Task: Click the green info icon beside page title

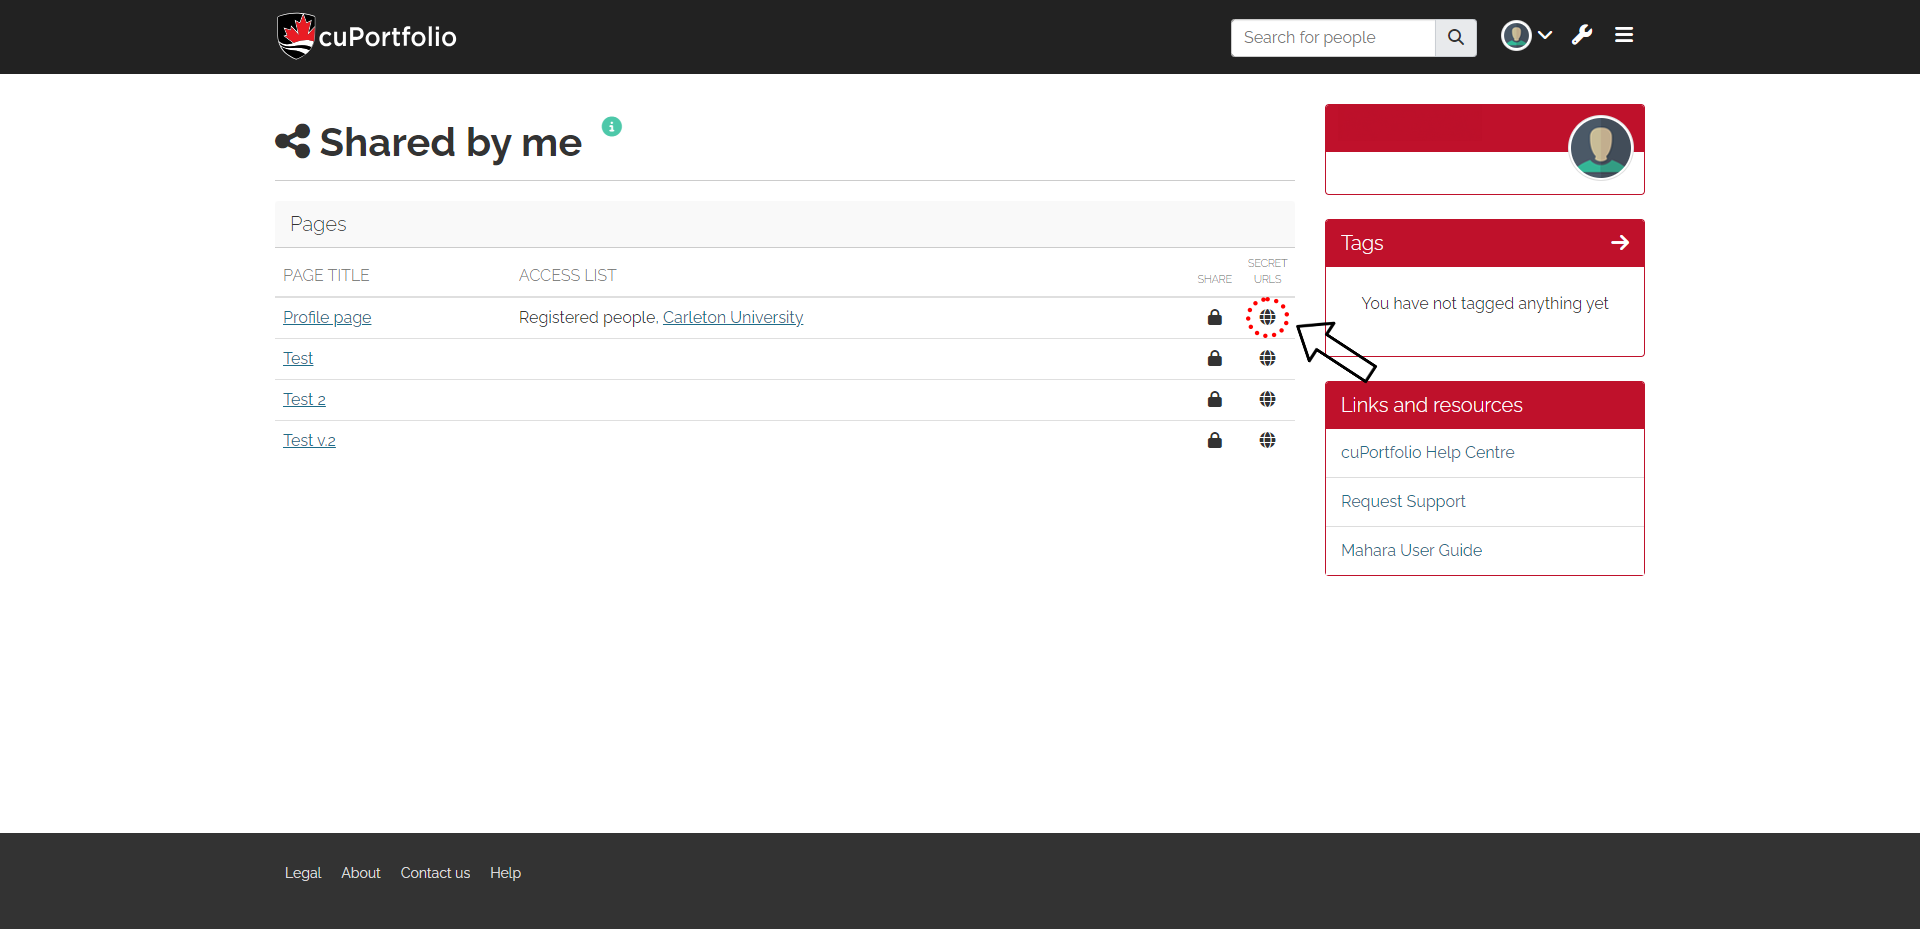Action: pyautogui.click(x=611, y=126)
